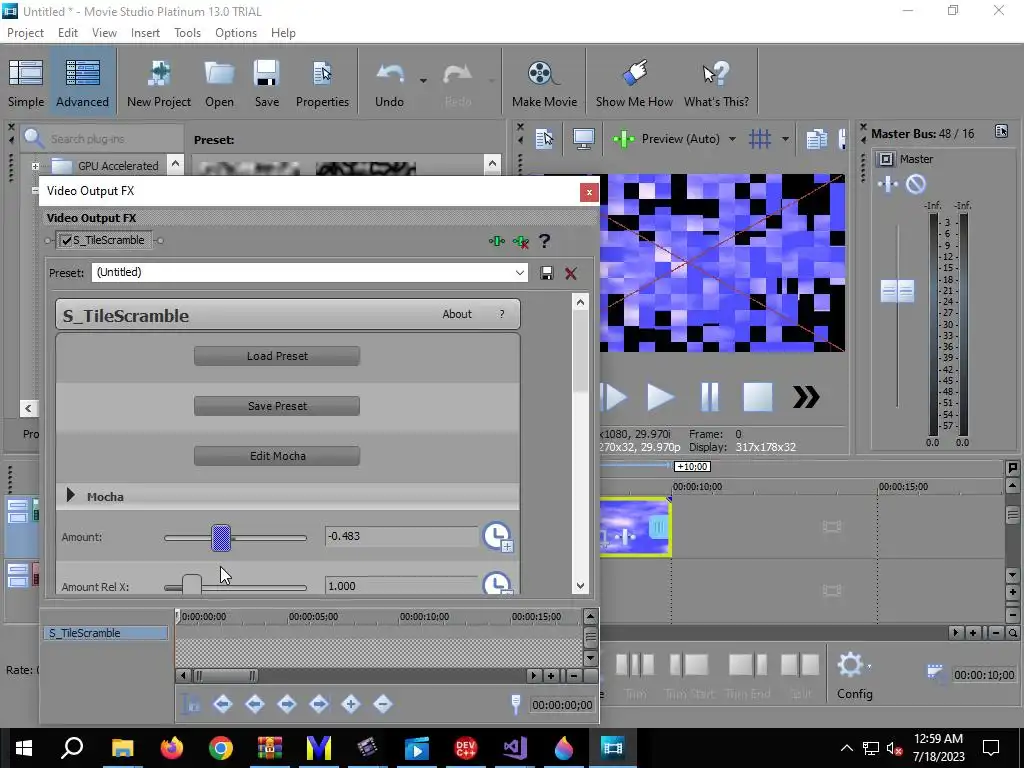Image resolution: width=1024 pixels, height=768 pixels.
Task: Open Config dropdown arrow
Action: (x=869, y=666)
